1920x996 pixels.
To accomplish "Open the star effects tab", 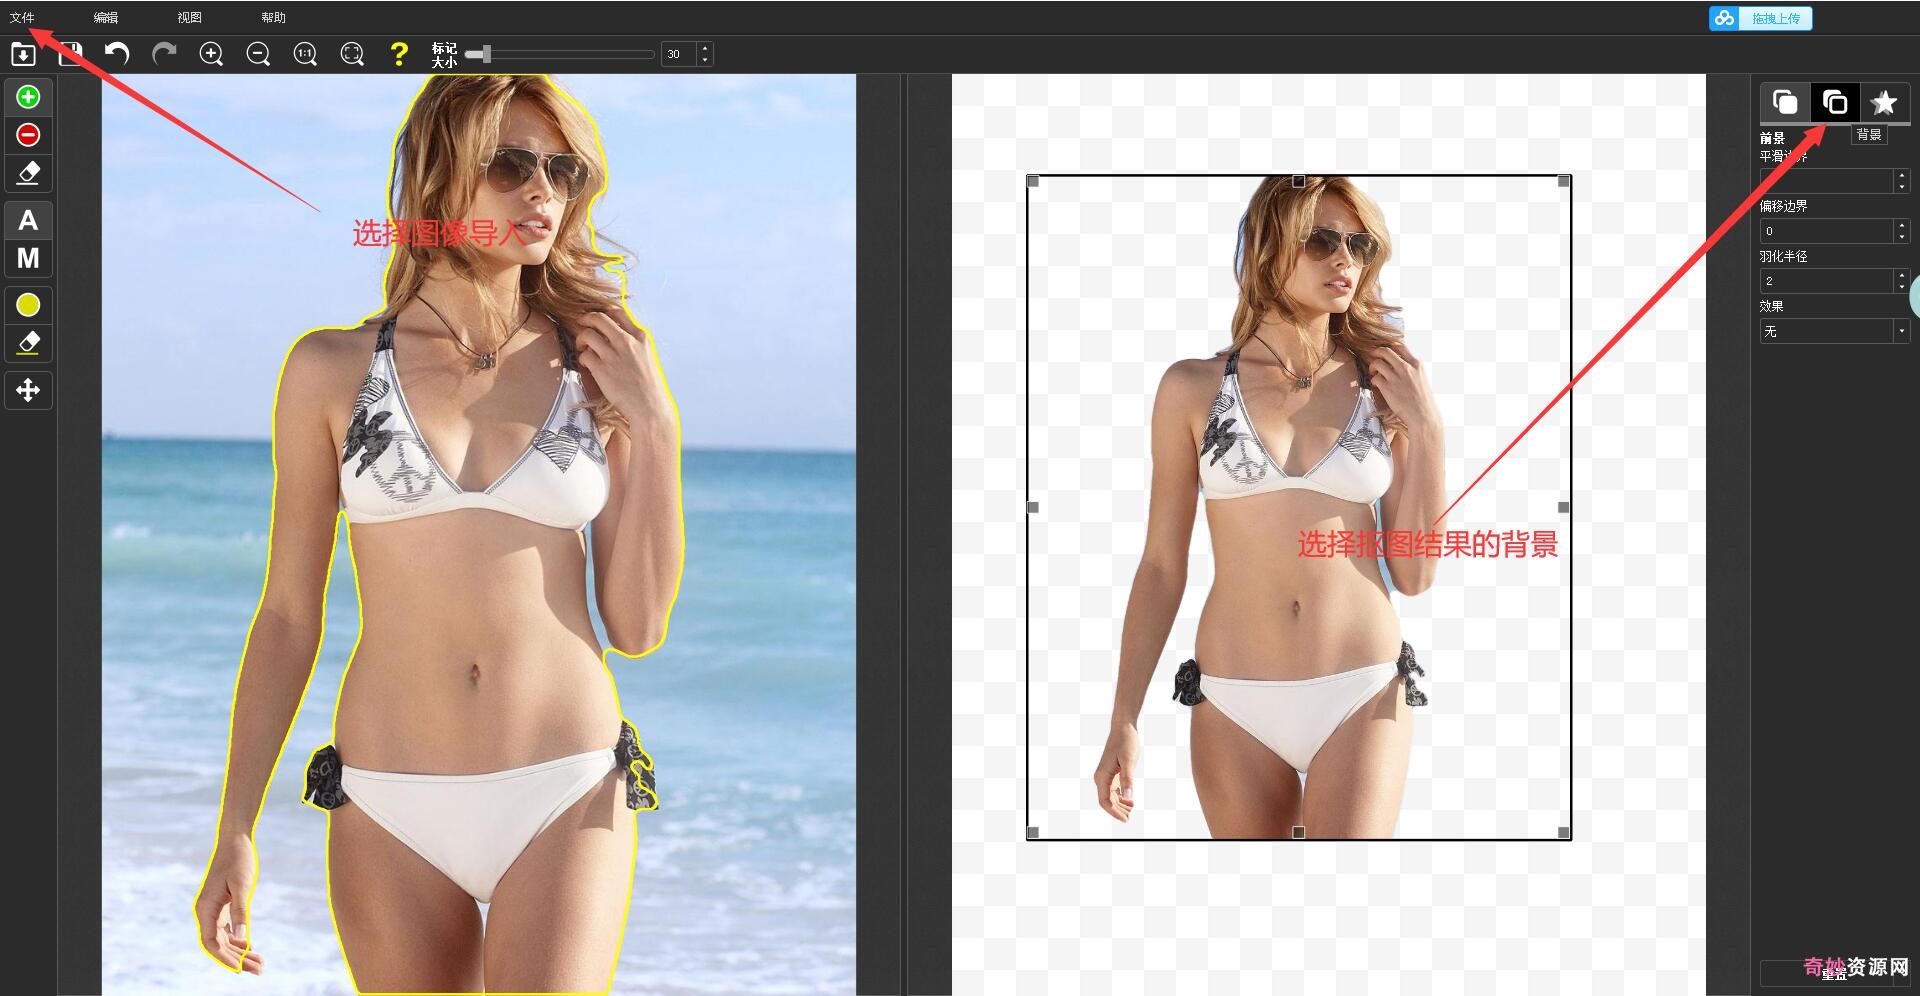I will point(1884,102).
